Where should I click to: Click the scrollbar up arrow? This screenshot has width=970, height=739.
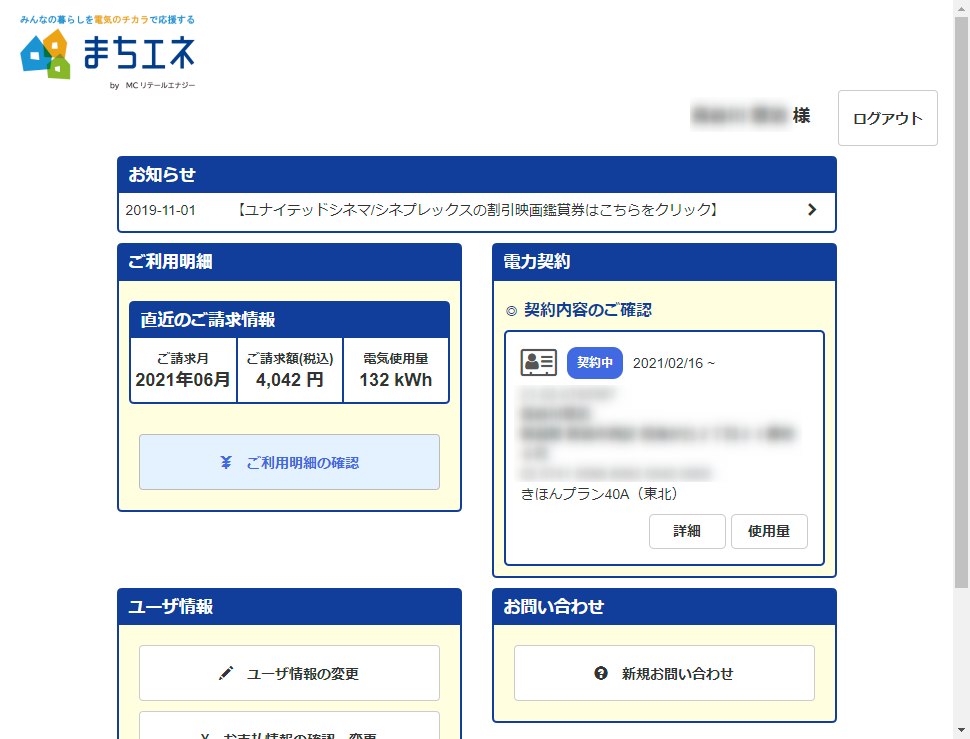961,8
